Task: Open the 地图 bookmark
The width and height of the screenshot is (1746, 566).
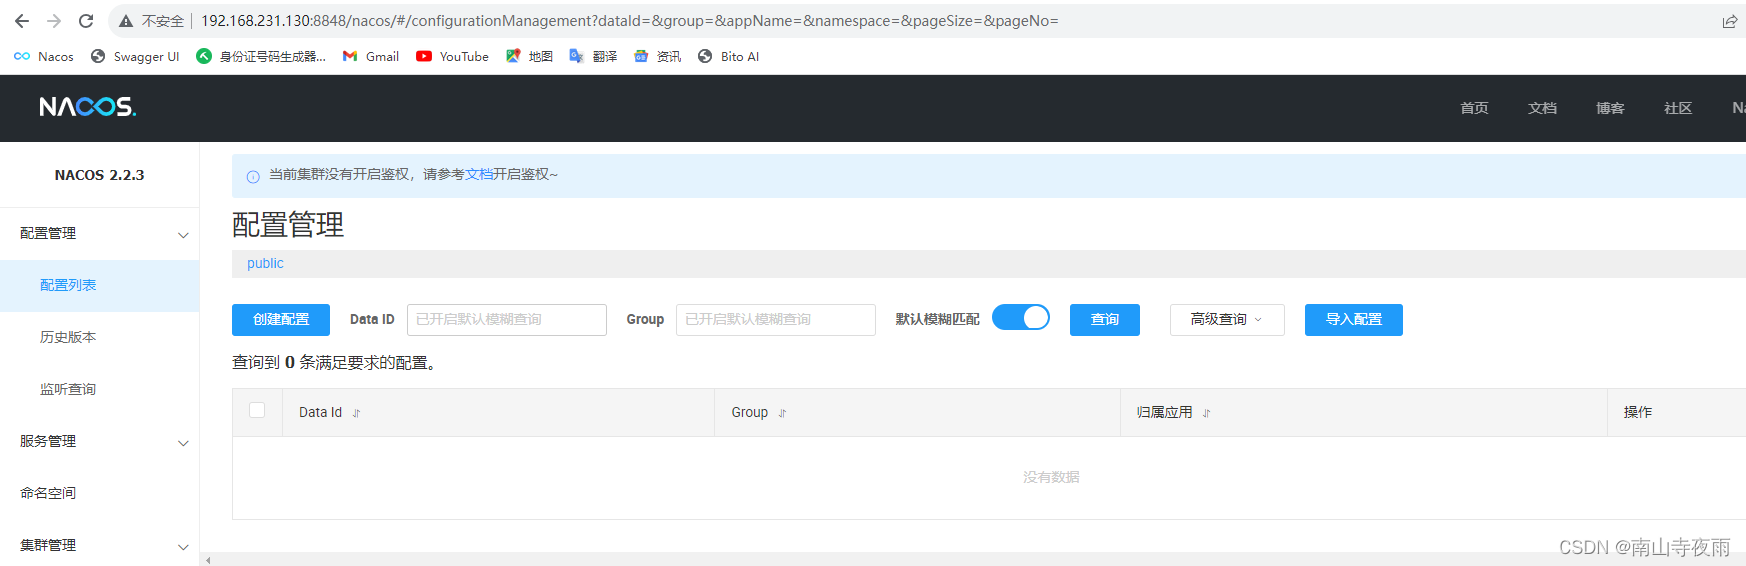Action: [529, 57]
